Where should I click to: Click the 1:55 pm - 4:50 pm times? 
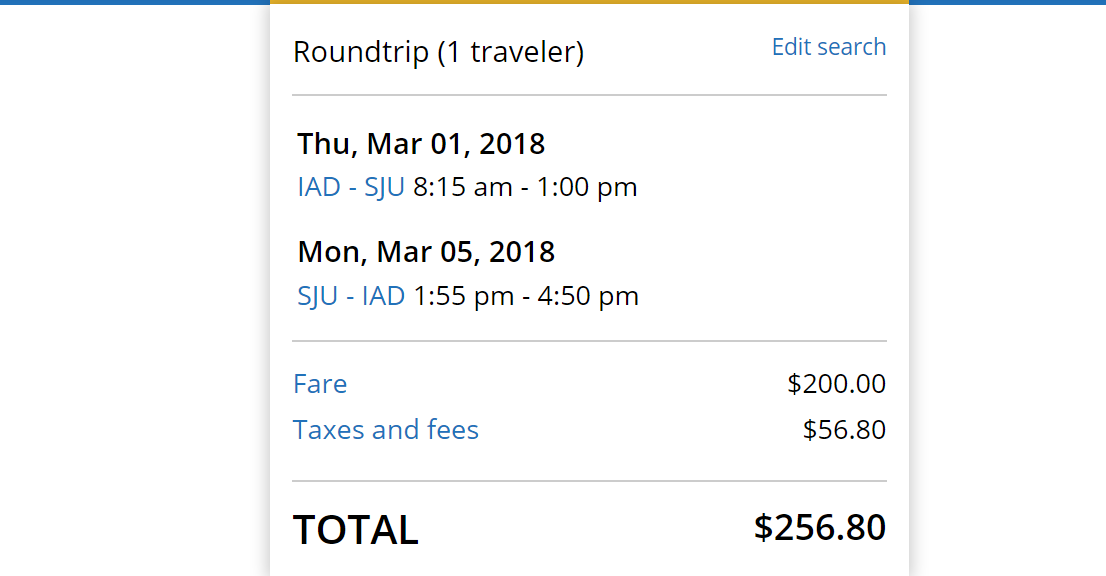525,296
